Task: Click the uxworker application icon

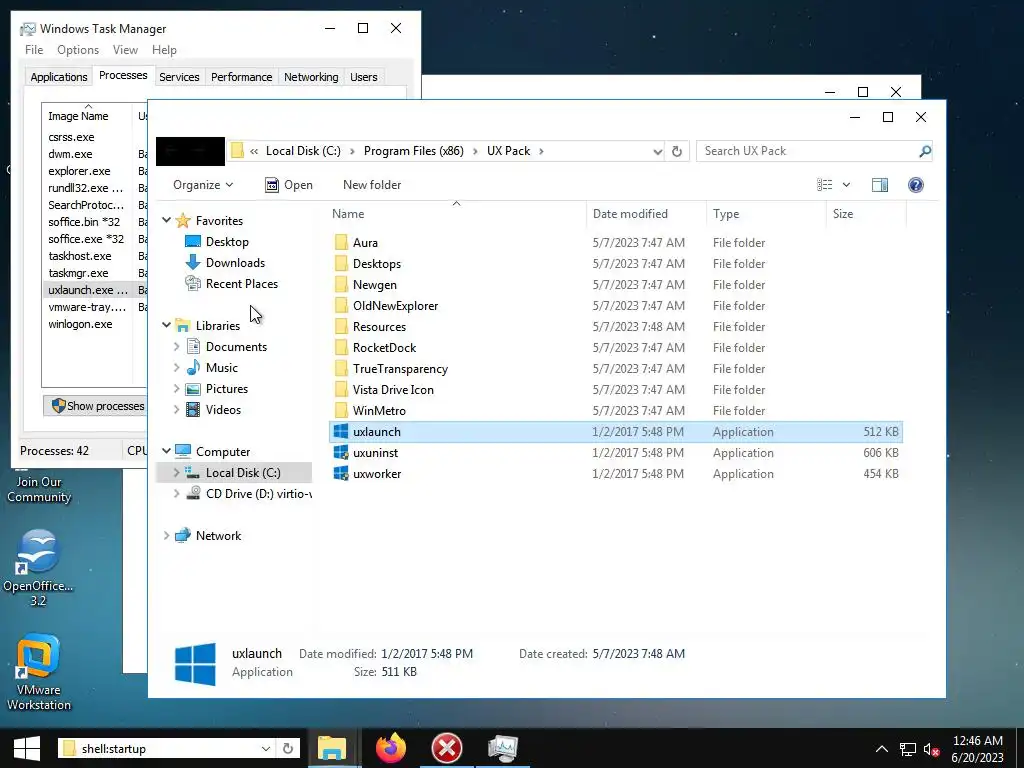Action: click(341, 473)
